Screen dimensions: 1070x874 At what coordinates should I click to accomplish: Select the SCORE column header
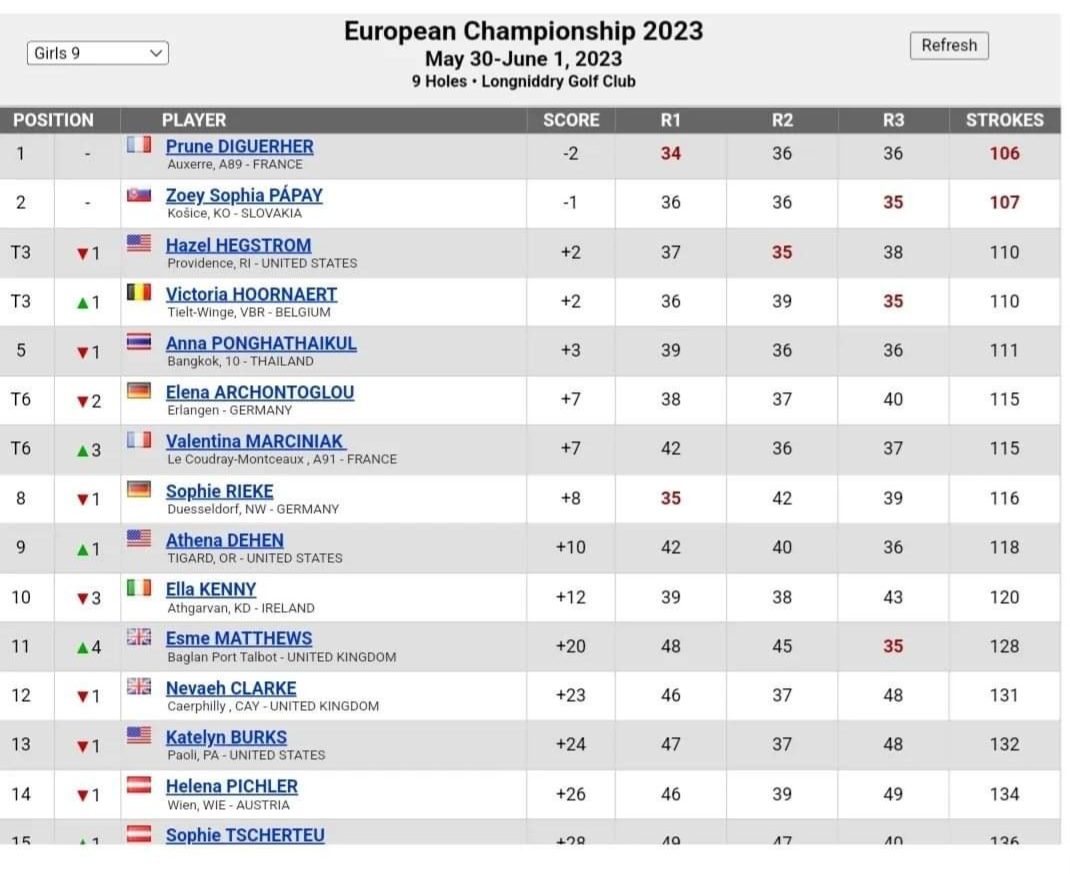[x=570, y=120]
